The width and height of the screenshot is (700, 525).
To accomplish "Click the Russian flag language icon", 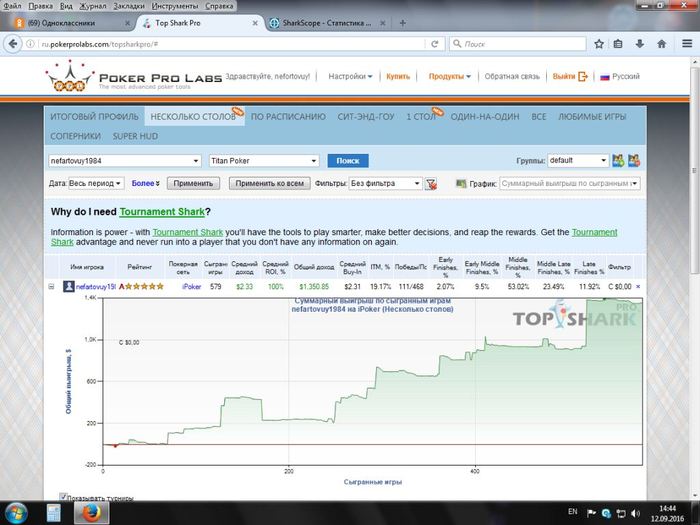I will (605, 77).
